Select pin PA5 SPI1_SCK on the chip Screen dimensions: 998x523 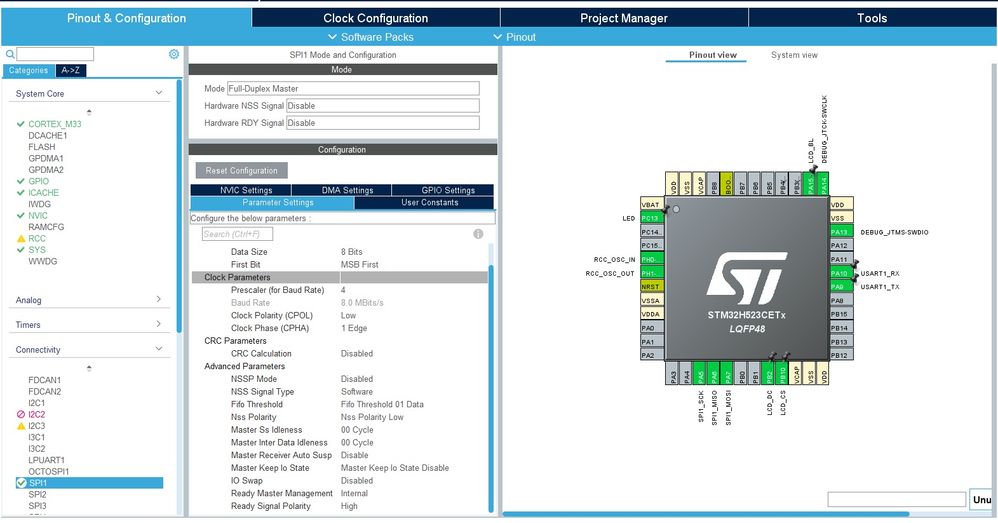click(x=700, y=373)
